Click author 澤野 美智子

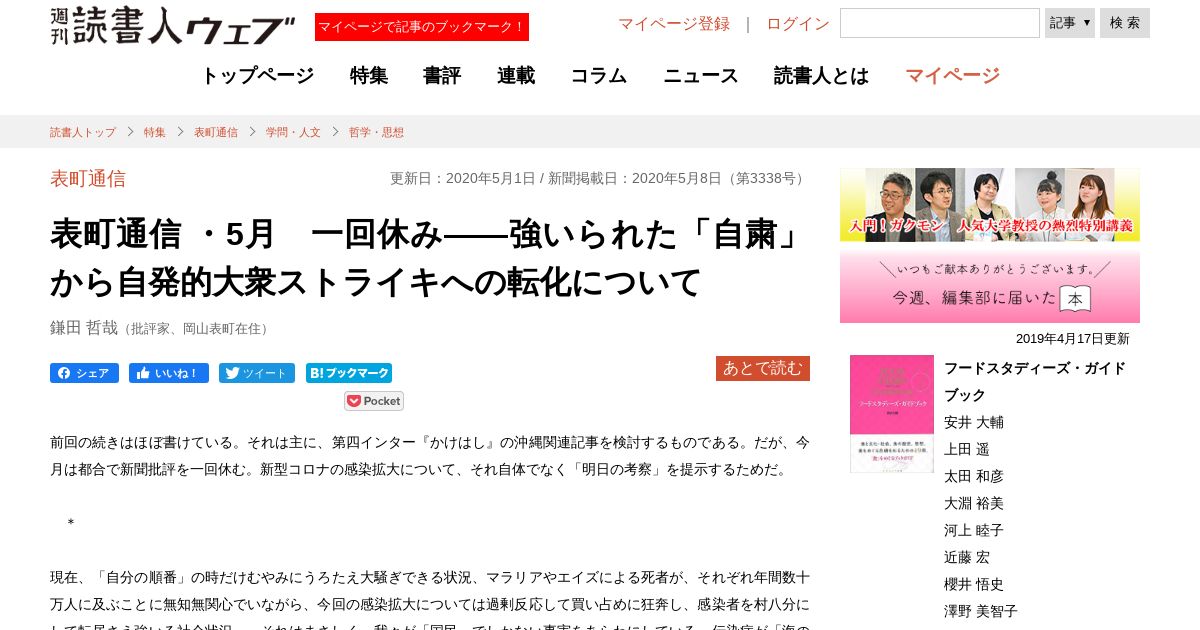(981, 611)
